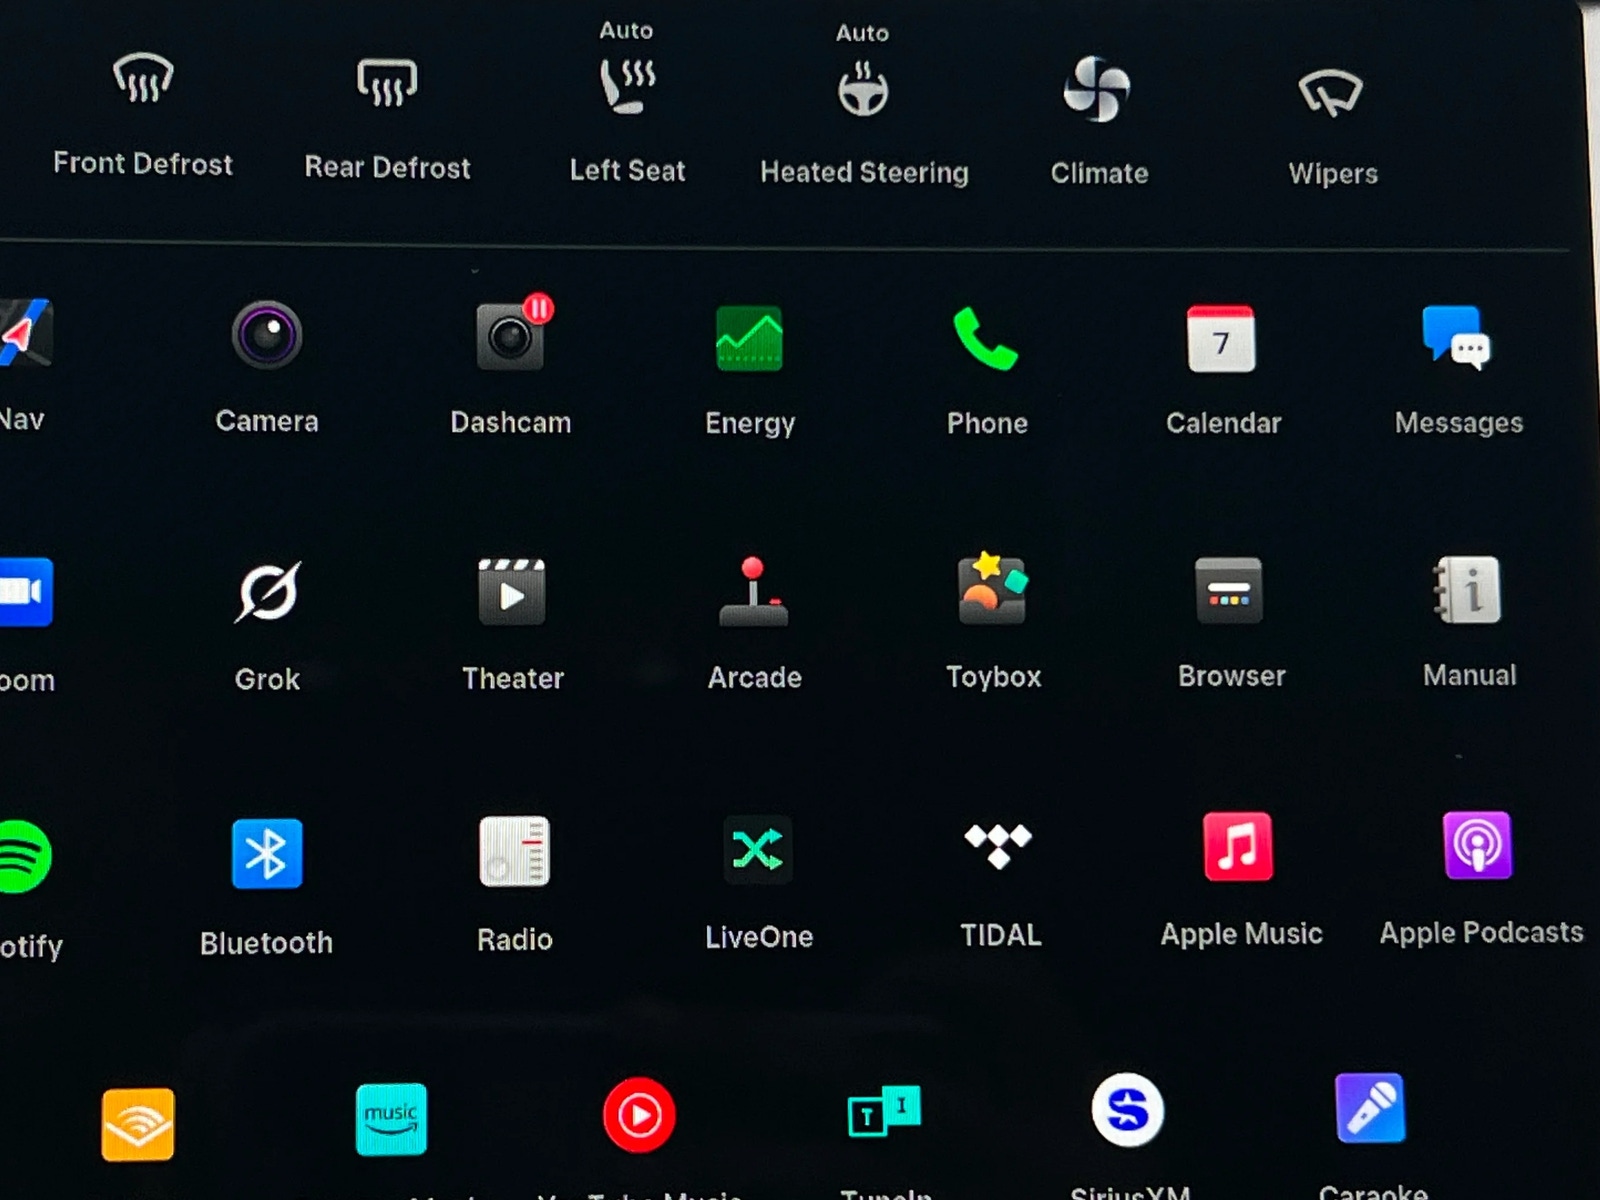Toggle Heated Steering wheel
Viewport: 1600px width, 1200px height.
click(863, 88)
